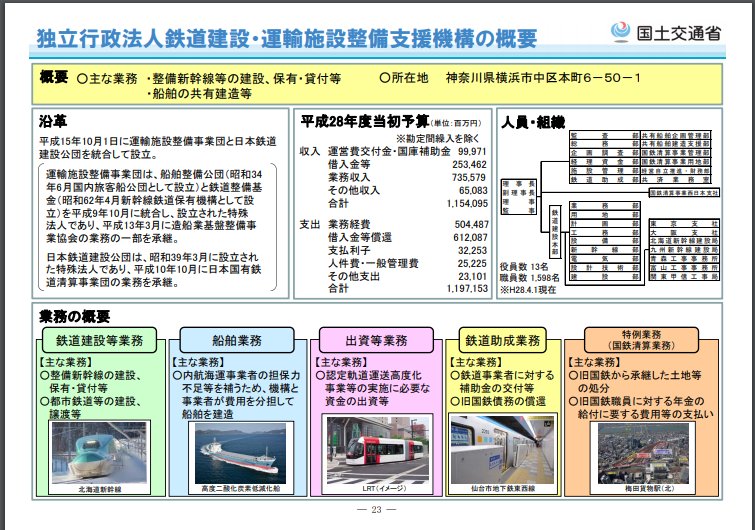The image size is (755, 530).
Task: Click the ○旧国鉄から承継した土地等 bullet text
Action: pos(635,375)
